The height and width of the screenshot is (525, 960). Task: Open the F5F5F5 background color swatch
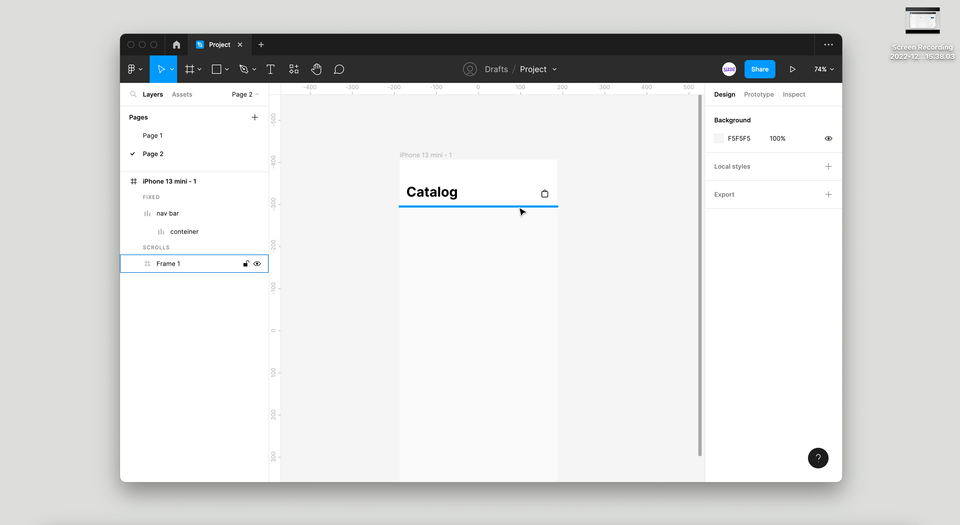719,138
